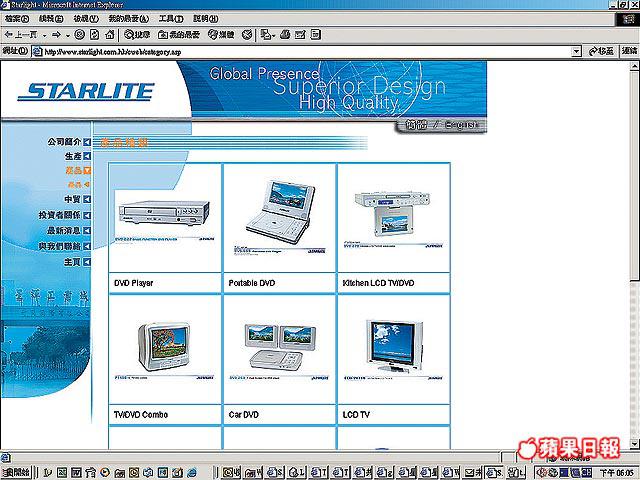Screen dimensions: 640x480
Task: Click the Car DVD product image
Action: coord(279,351)
